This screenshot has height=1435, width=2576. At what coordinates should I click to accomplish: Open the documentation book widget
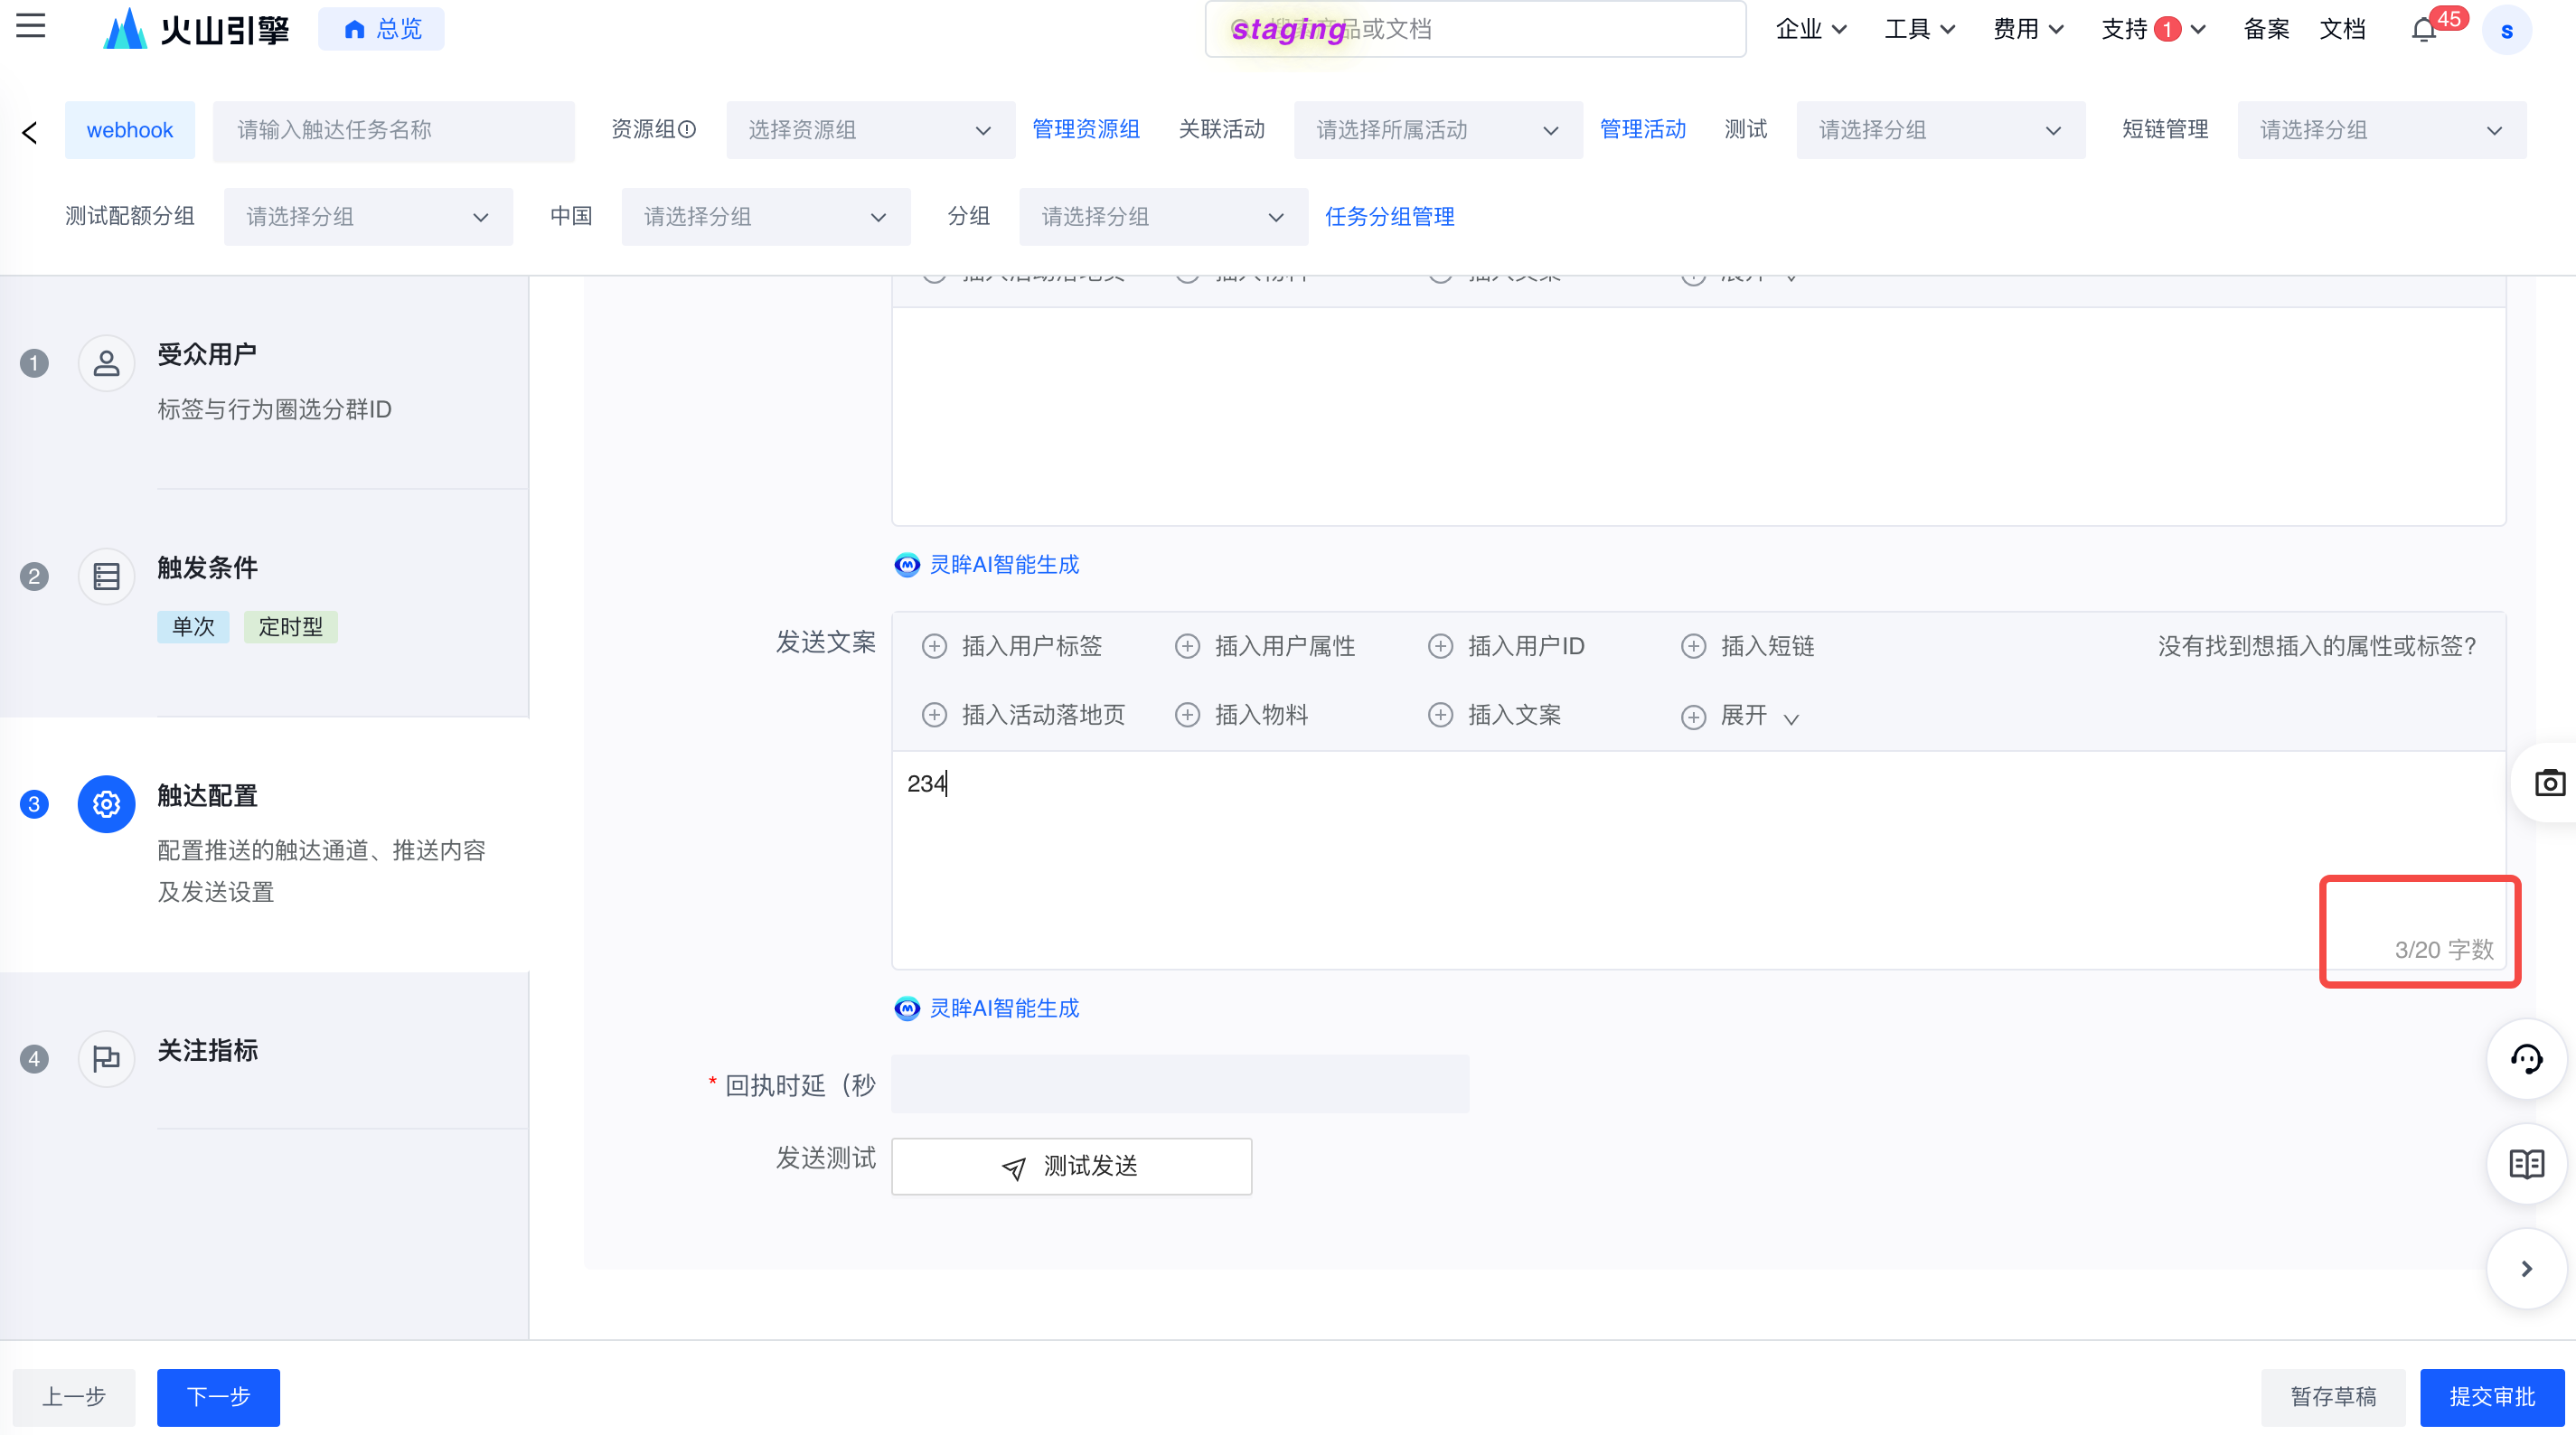(2526, 1164)
